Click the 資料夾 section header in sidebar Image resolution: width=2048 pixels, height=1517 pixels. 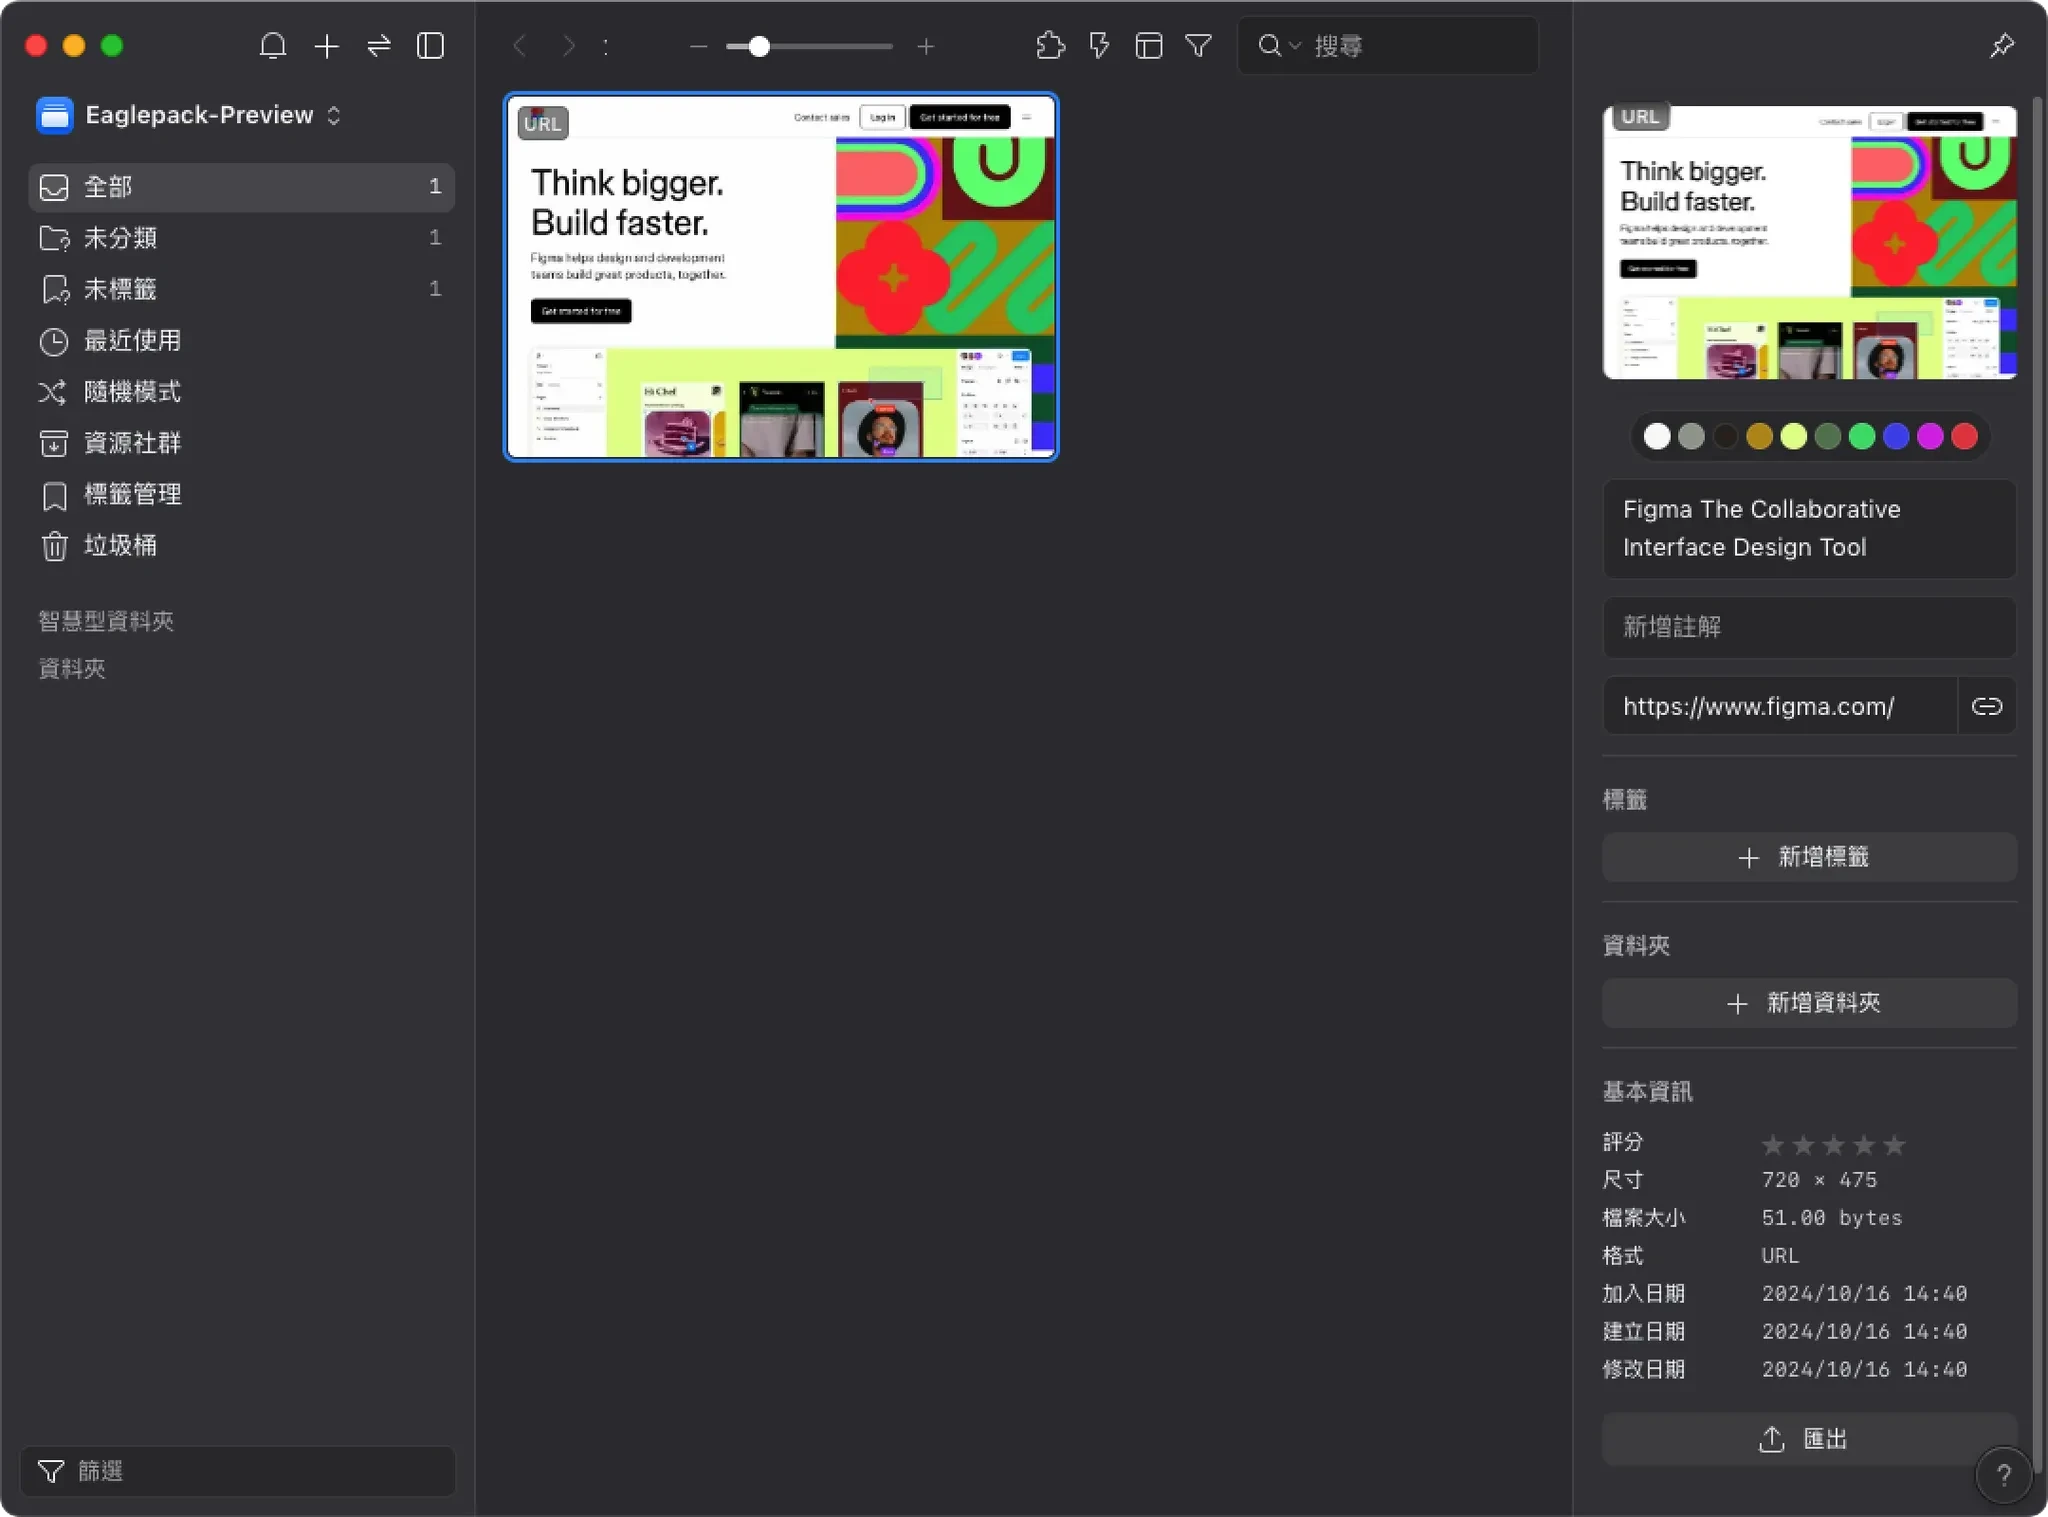(72, 669)
